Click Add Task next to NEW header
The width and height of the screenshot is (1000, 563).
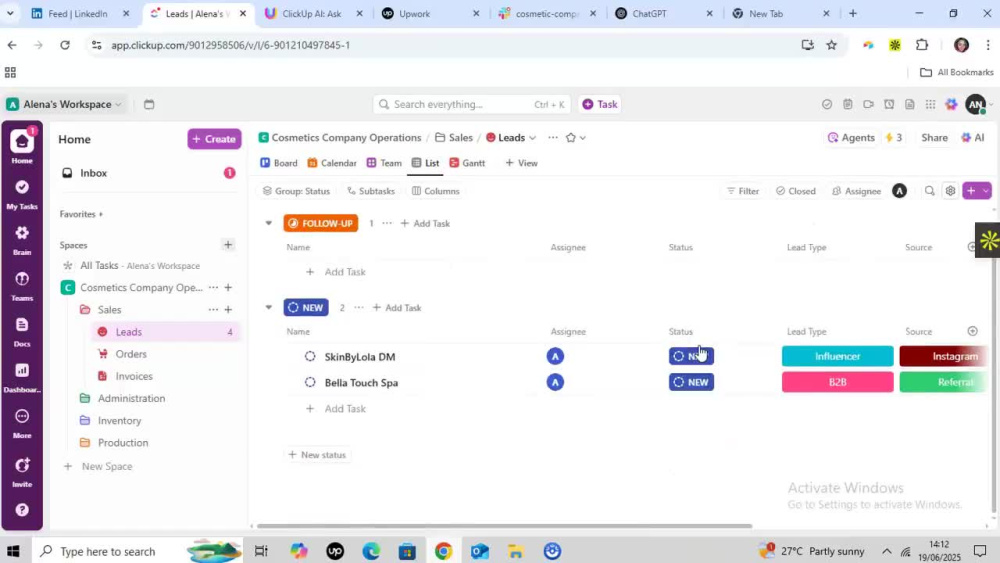pyautogui.click(x=397, y=307)
